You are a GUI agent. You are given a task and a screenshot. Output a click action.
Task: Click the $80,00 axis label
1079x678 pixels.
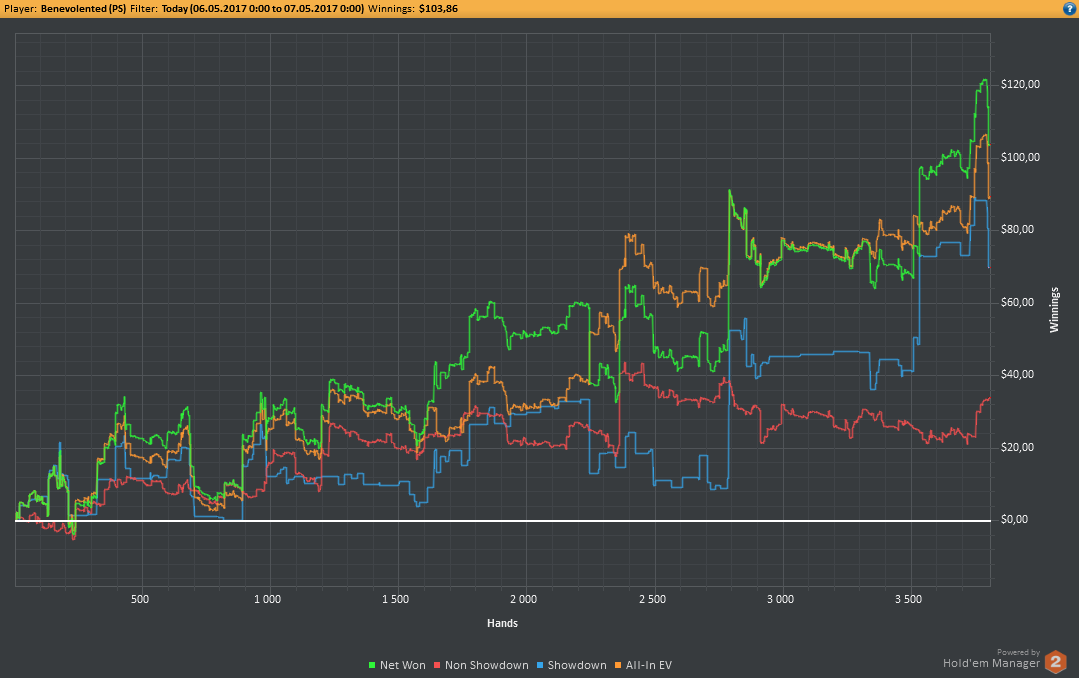[1018, 229]
